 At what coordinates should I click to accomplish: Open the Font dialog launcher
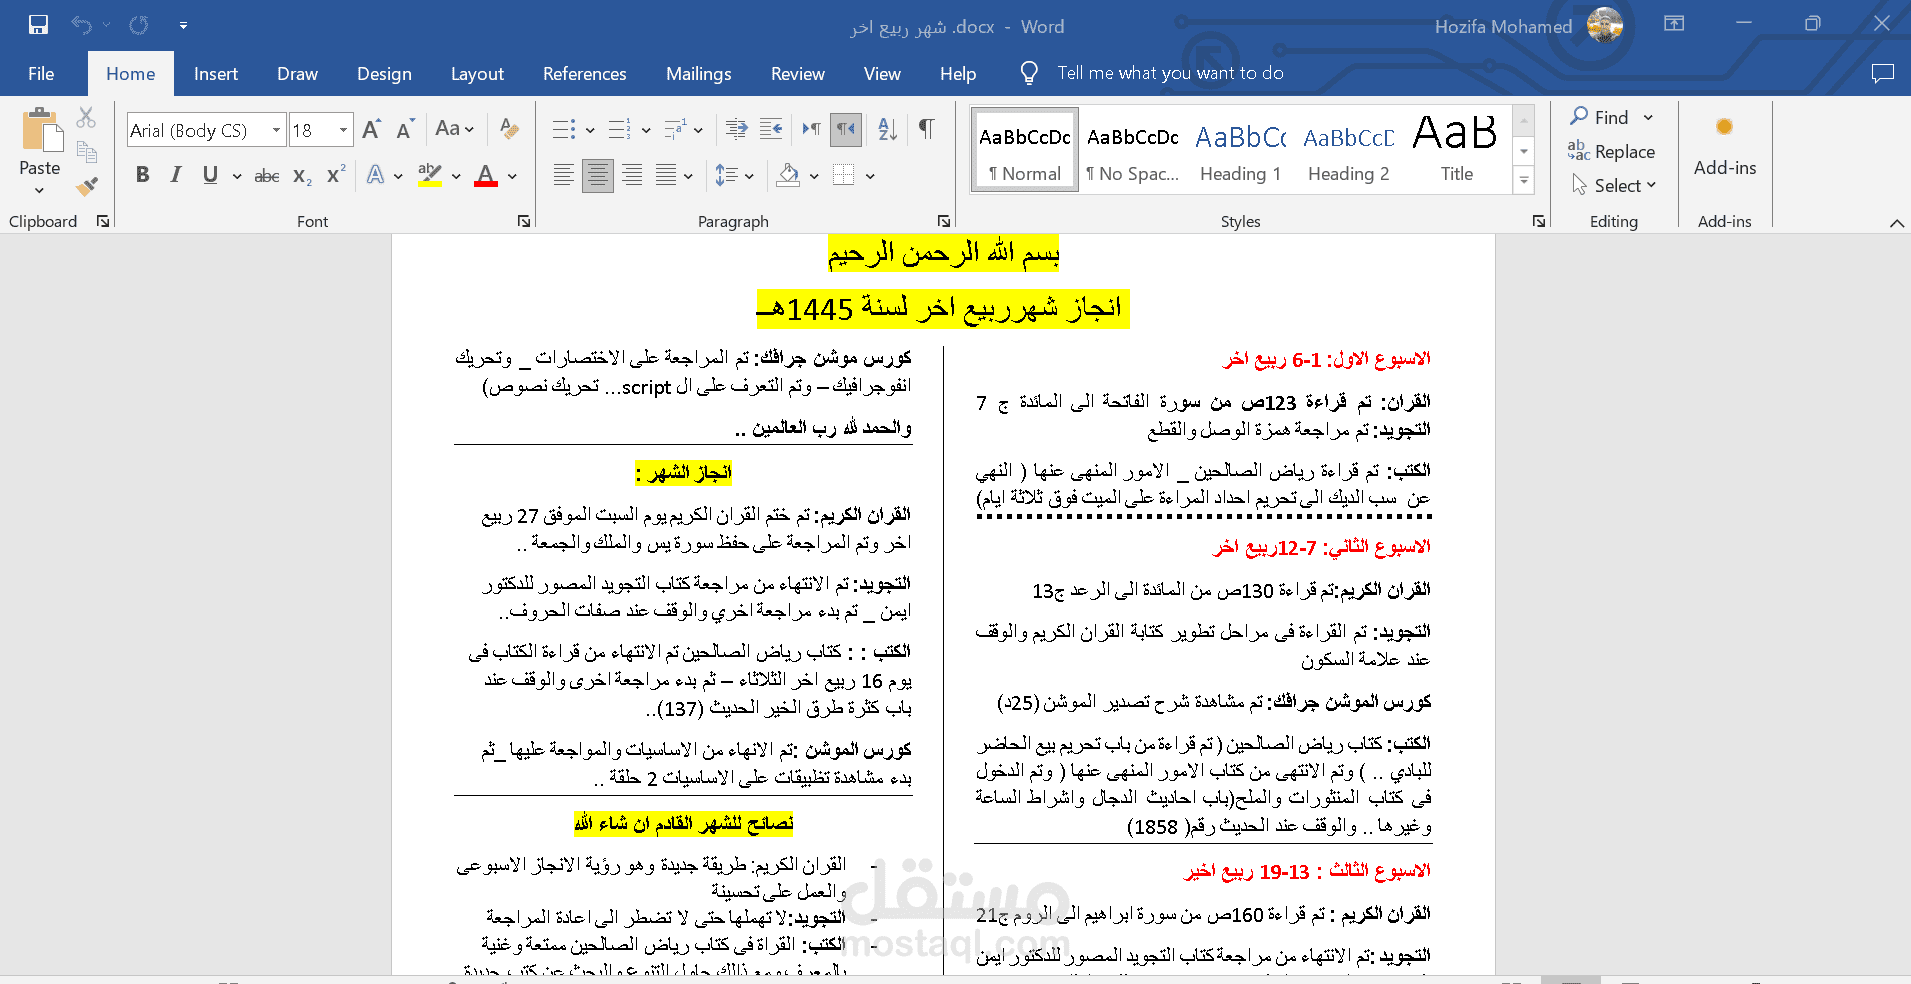coord(524,221)
